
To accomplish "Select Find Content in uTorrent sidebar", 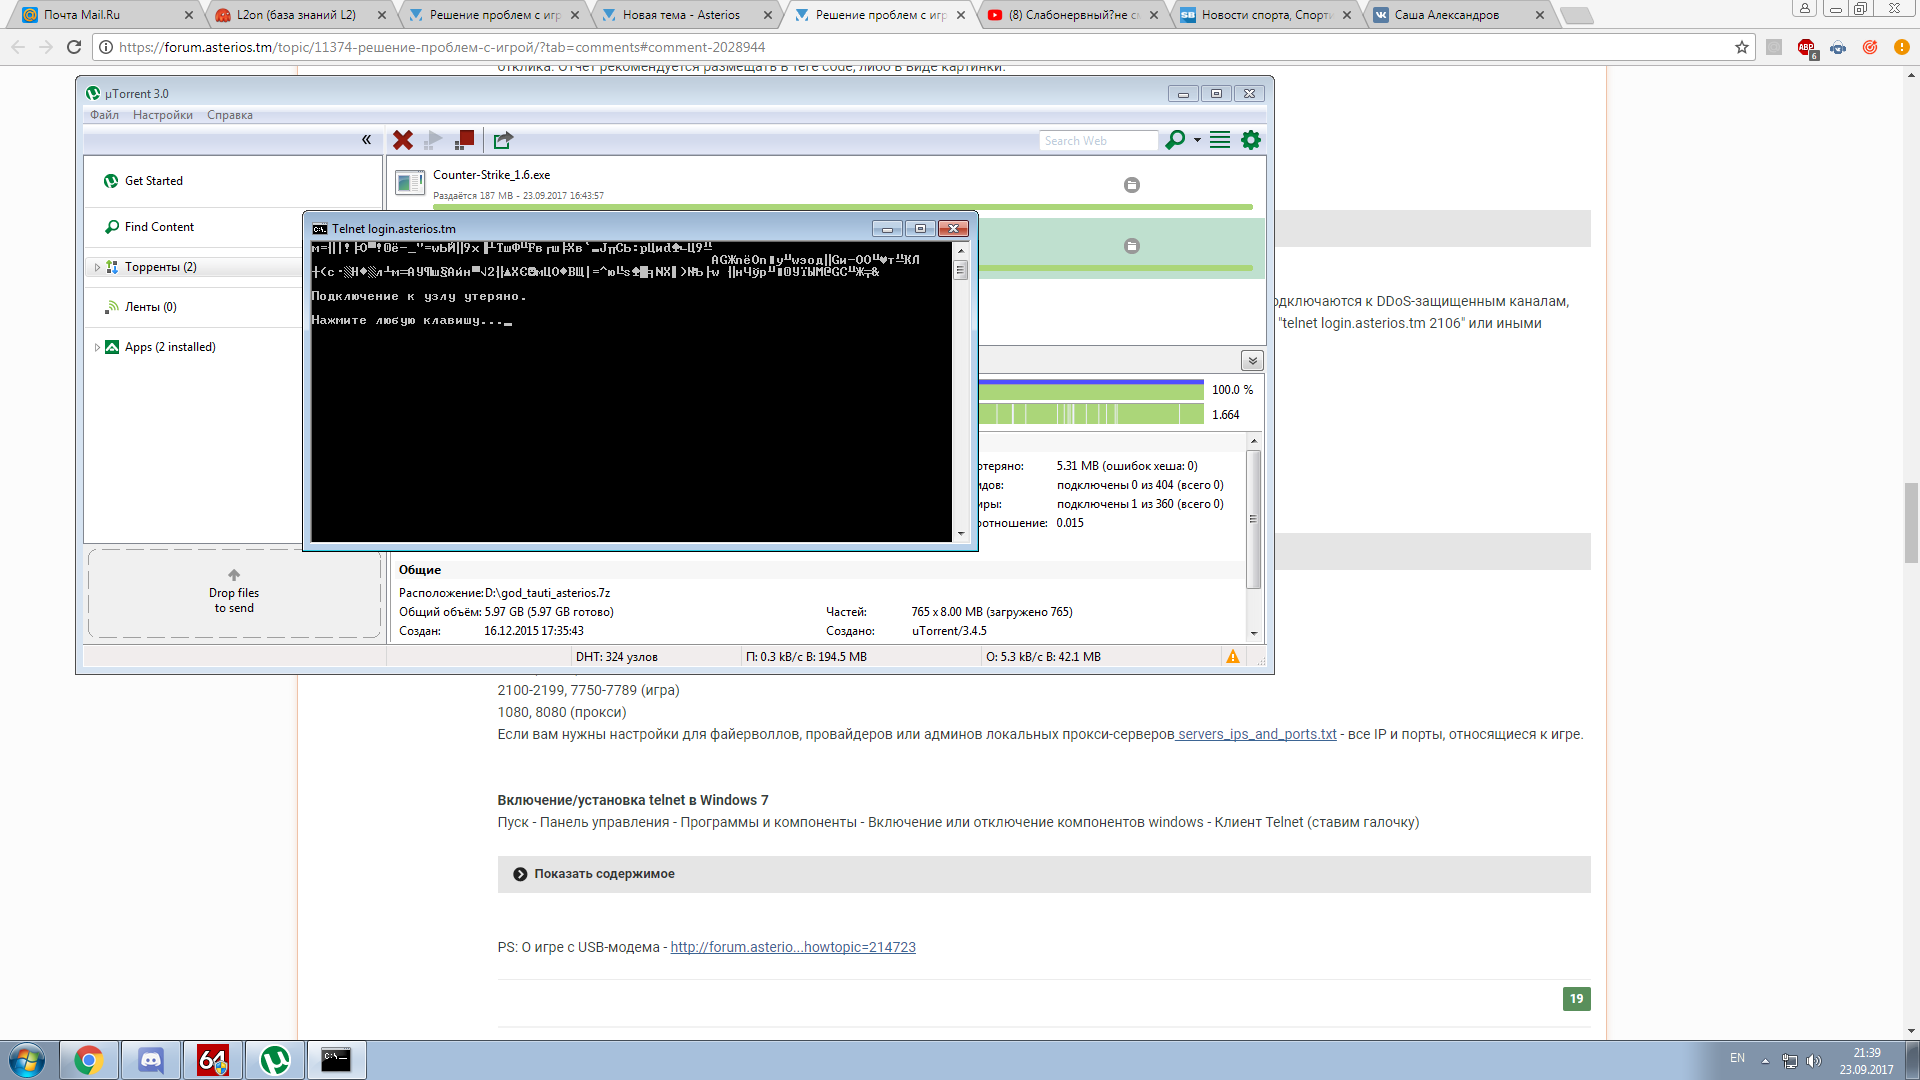I will (159, 227).
